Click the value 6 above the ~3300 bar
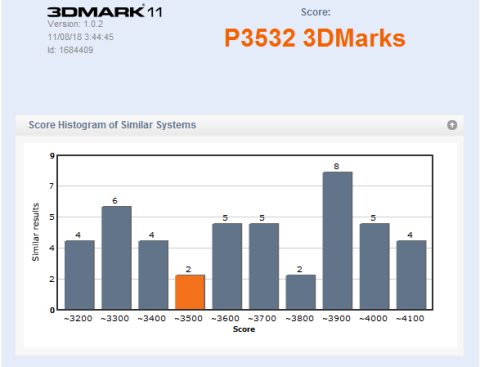 (115, 201)
